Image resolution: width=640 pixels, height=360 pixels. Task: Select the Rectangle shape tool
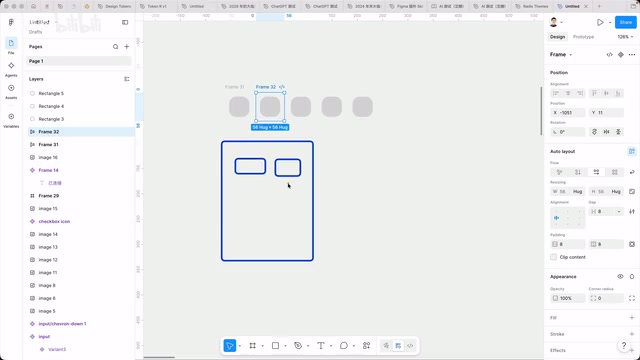tap(276, 346)
